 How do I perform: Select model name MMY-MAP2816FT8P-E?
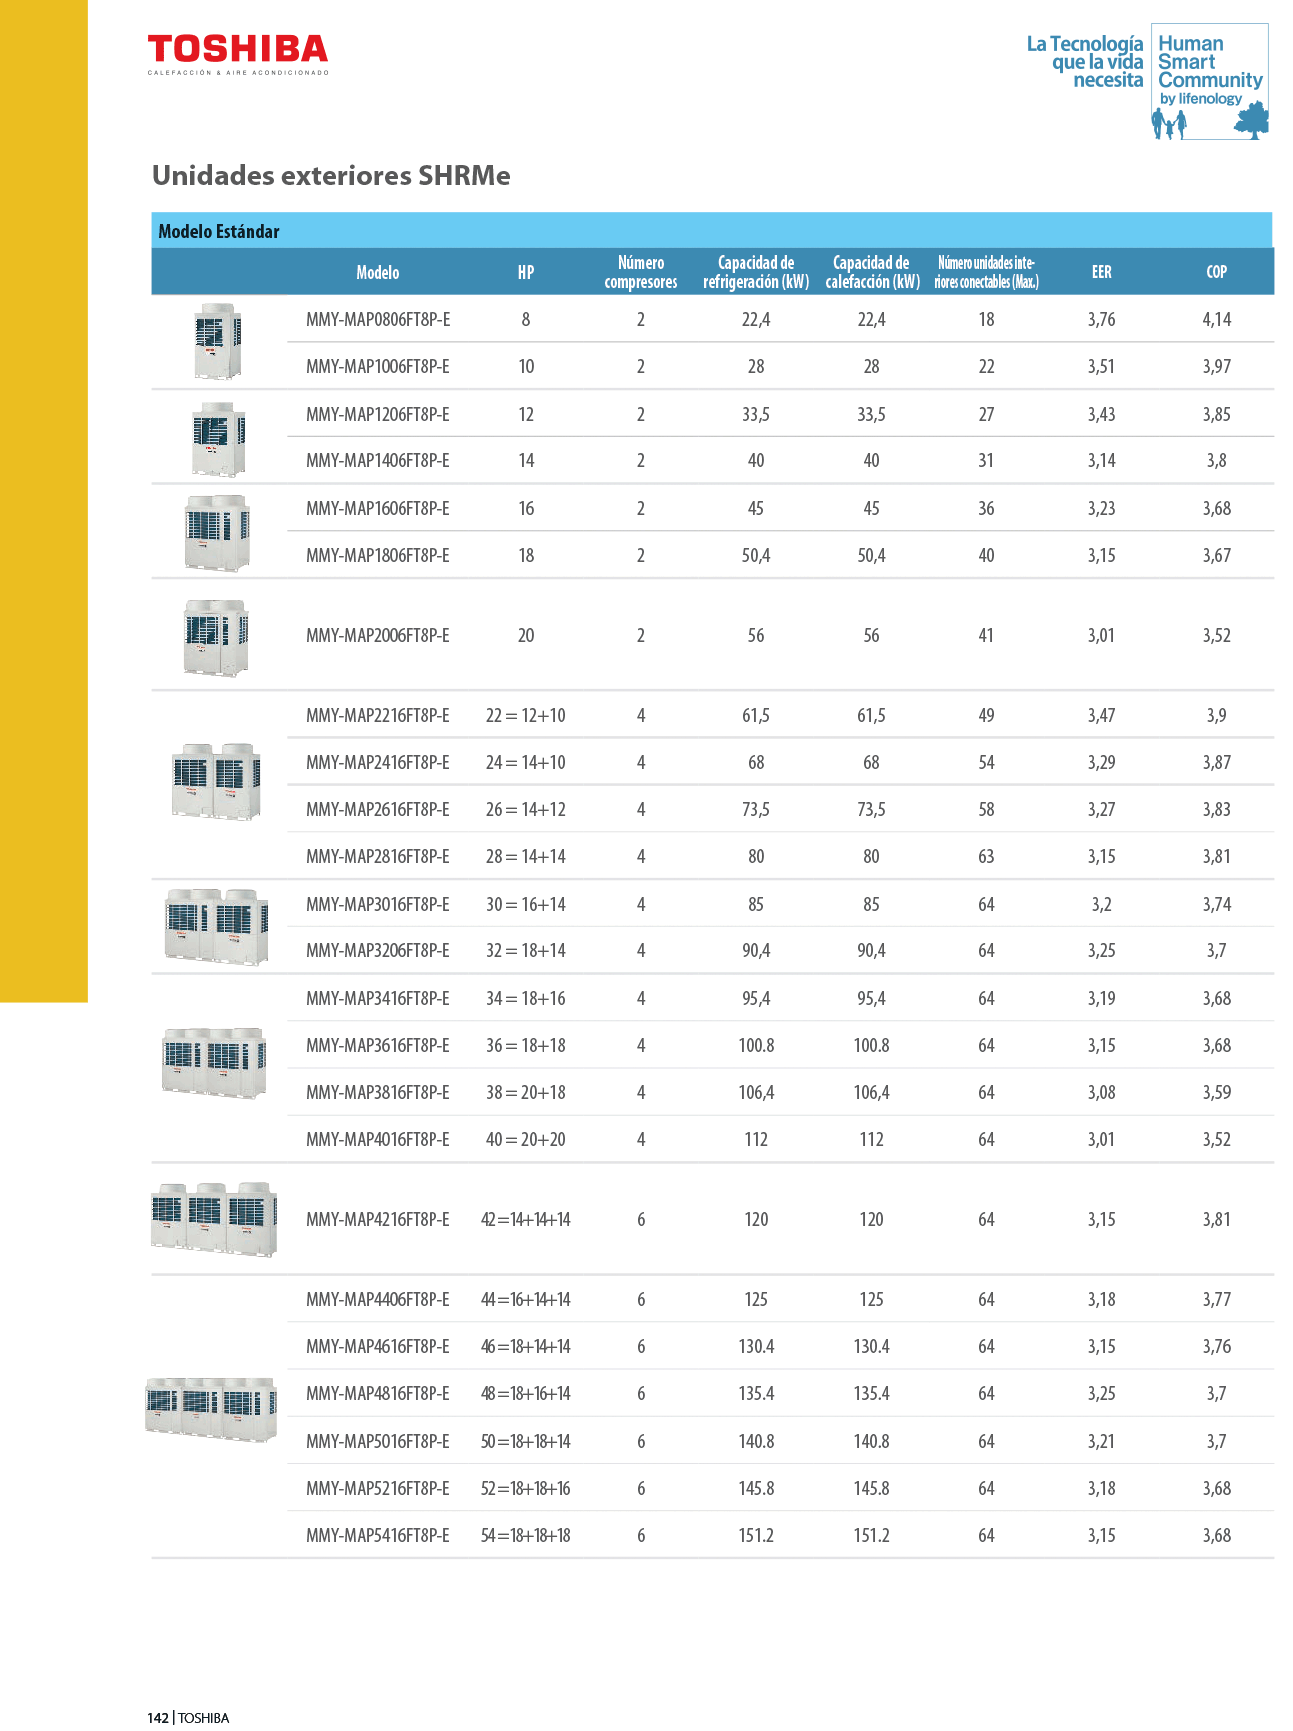(378, 857)
